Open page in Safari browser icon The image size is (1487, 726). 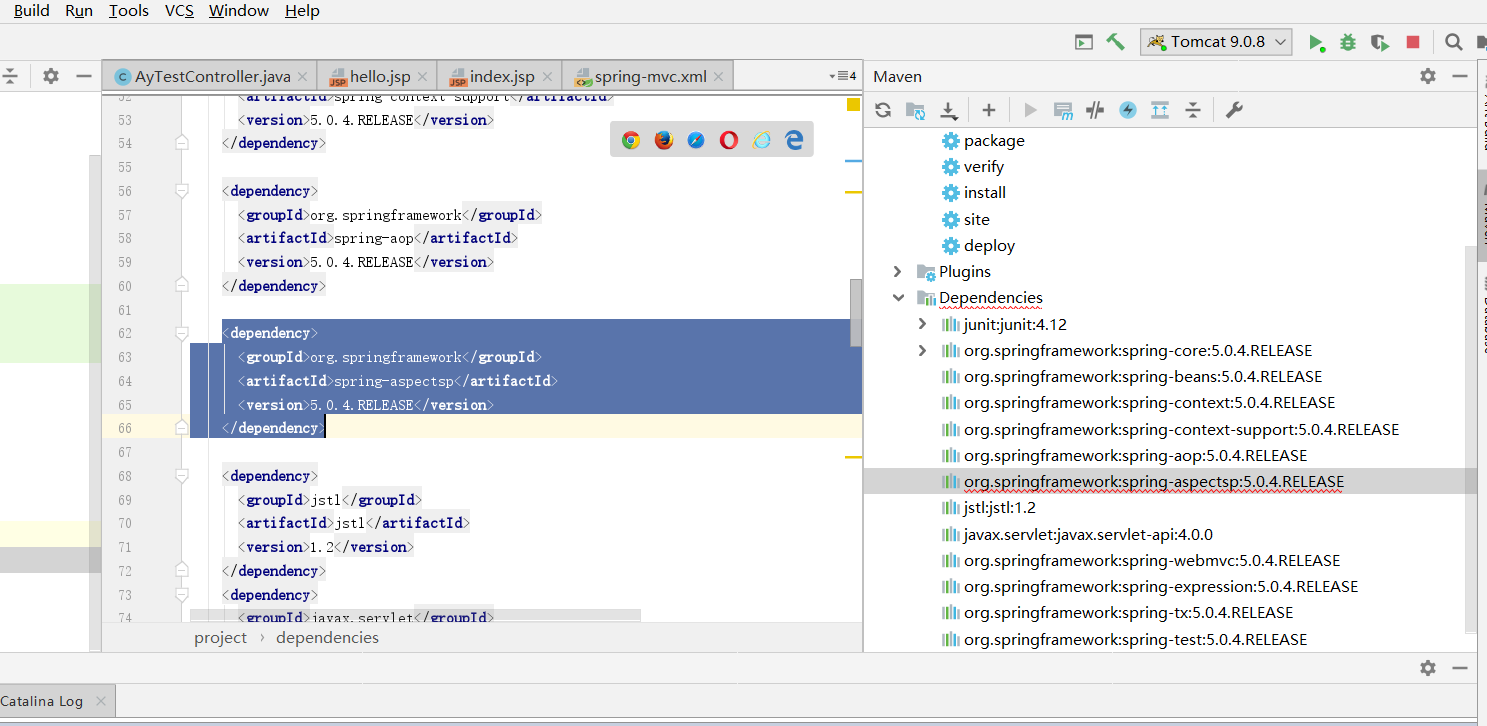pos(696,140)
